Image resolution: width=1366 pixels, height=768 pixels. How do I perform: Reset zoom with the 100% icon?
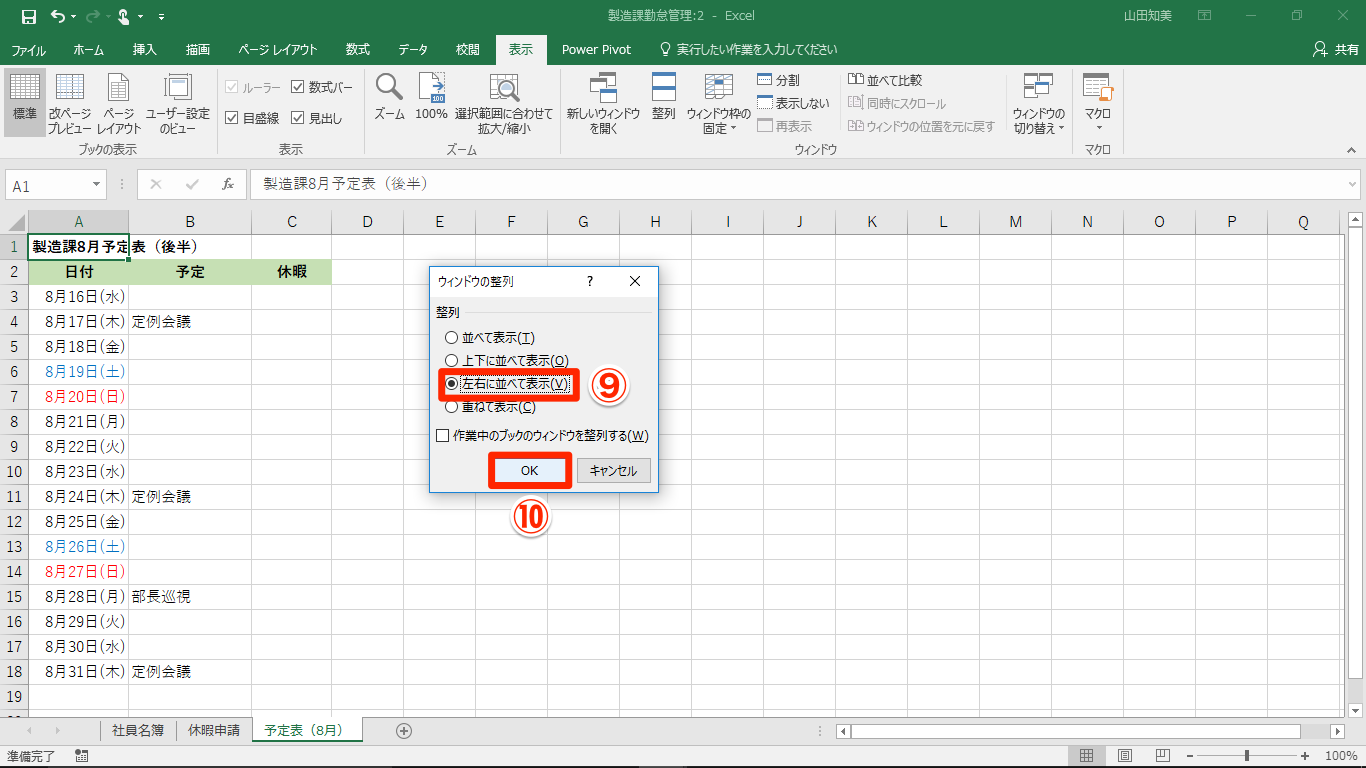tap(431, 97)
